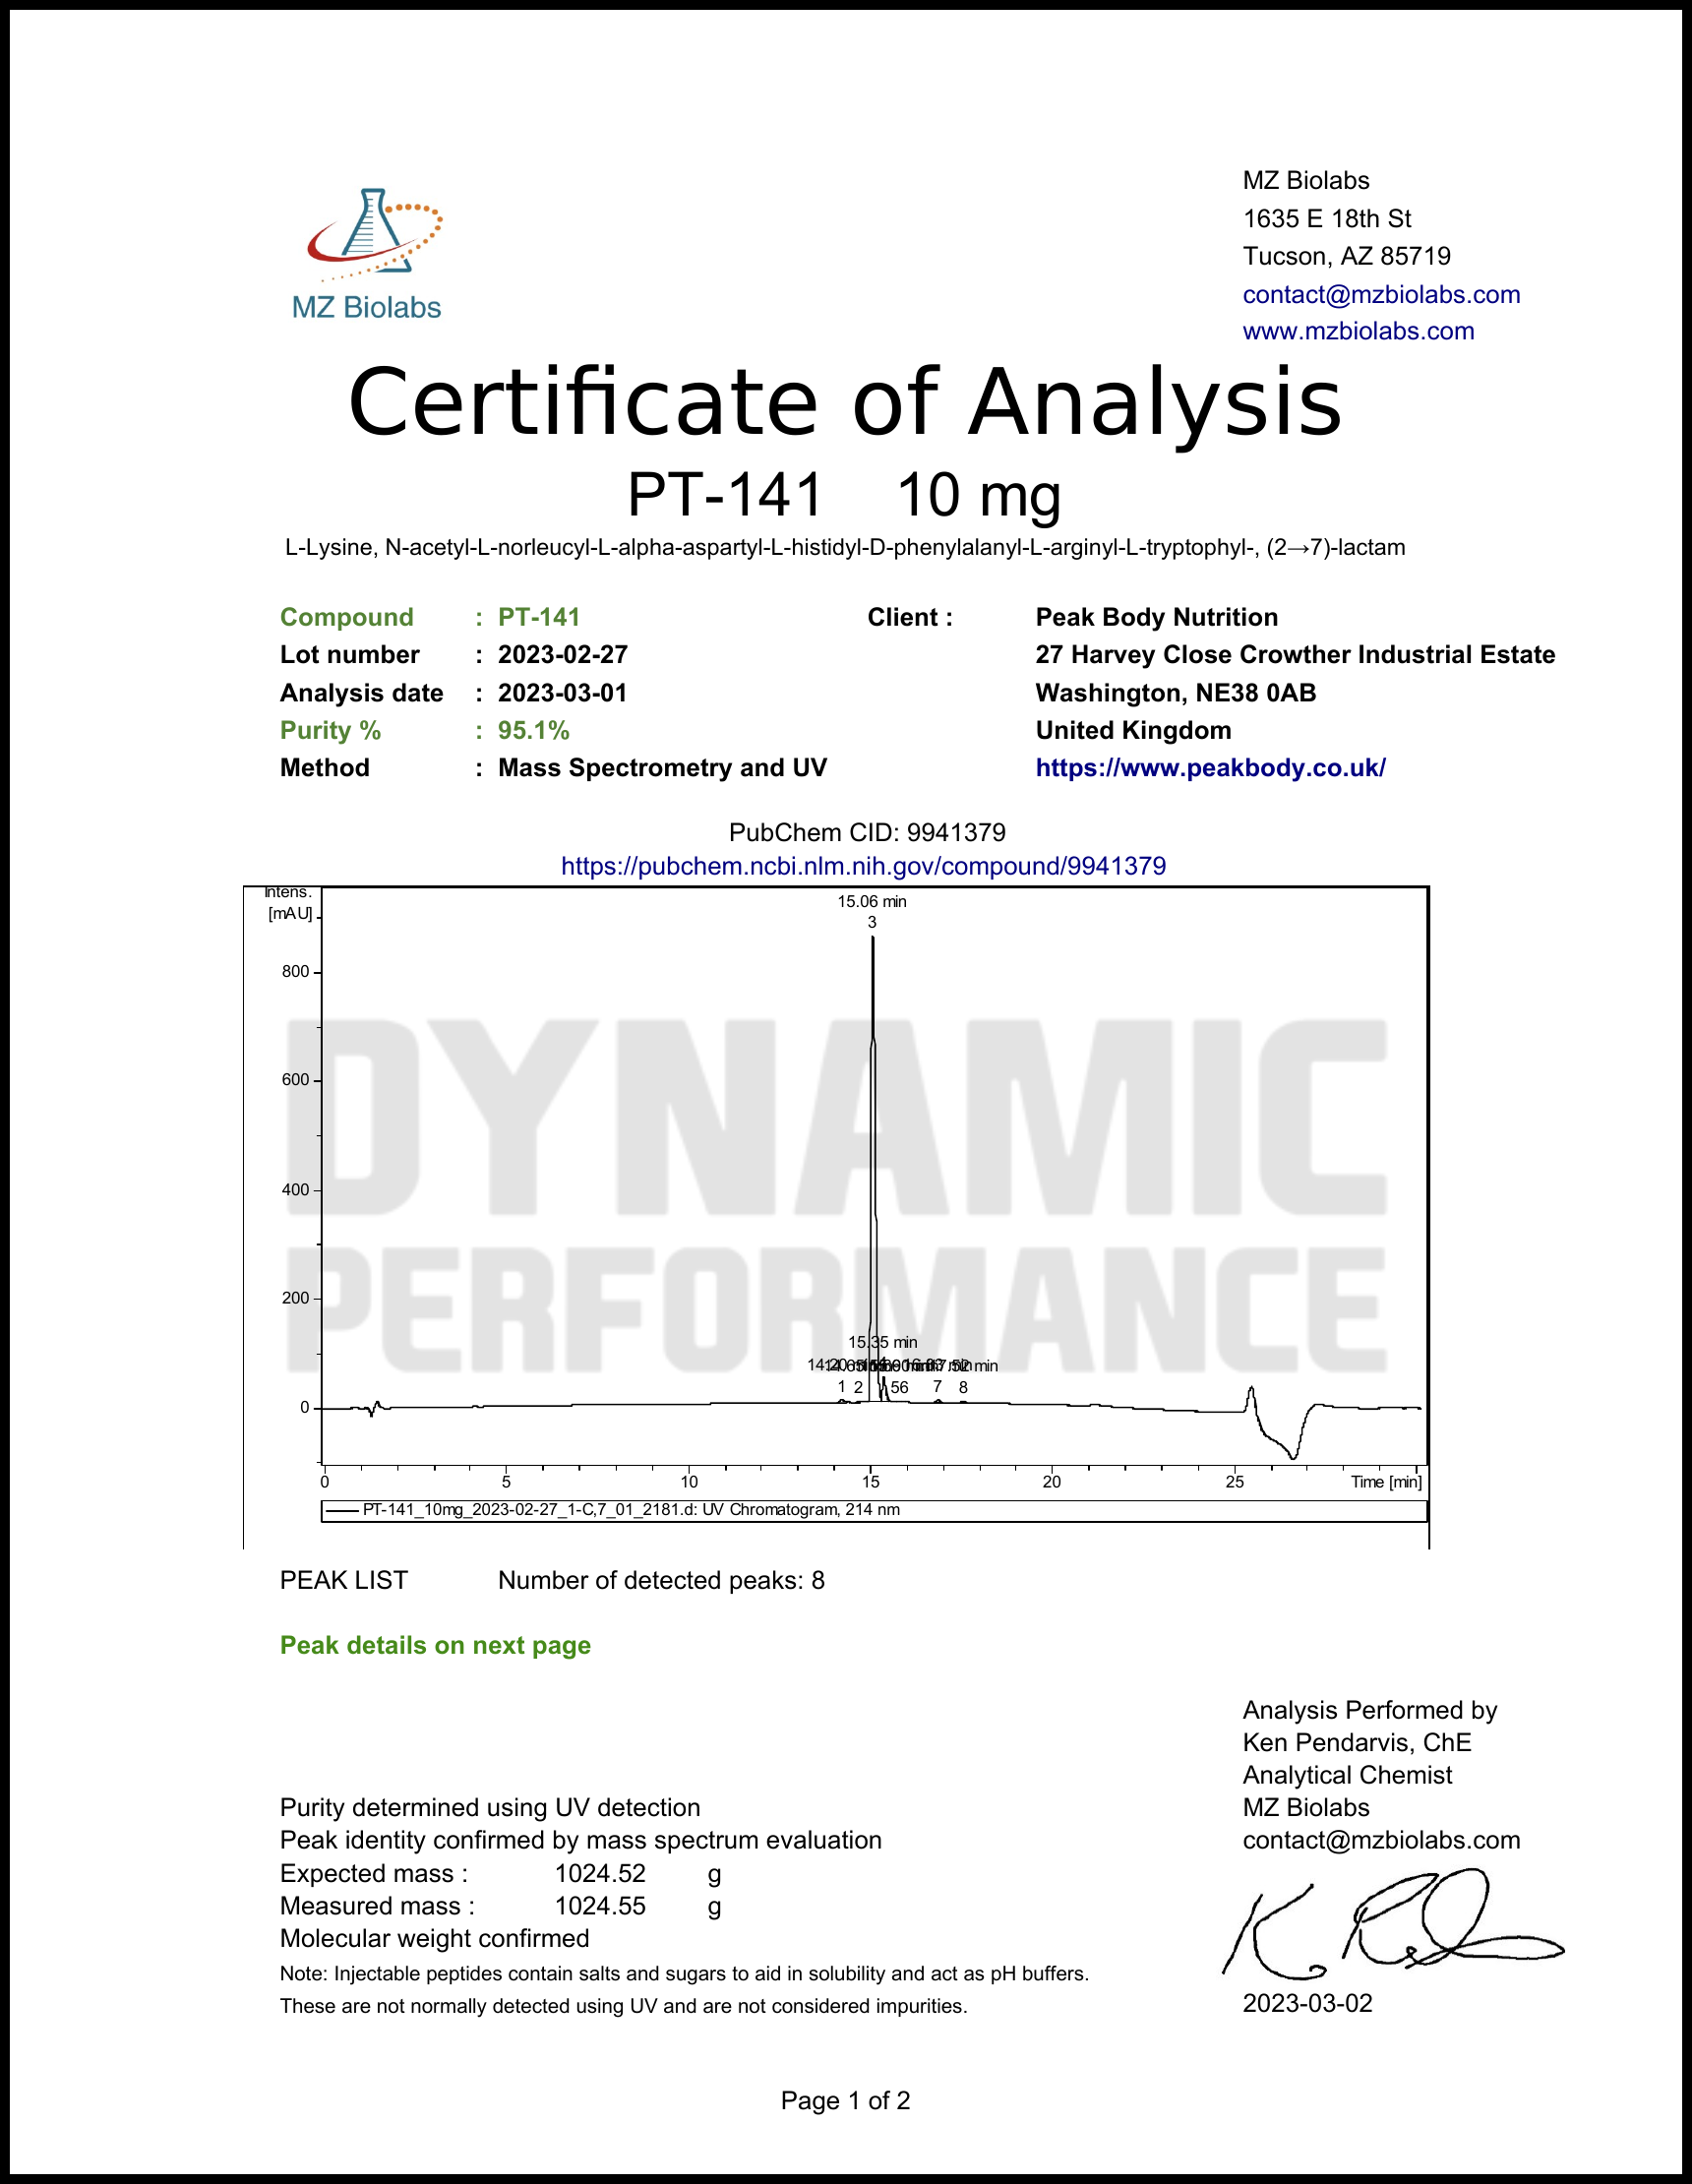Click the 95.1% purity value

533,730
